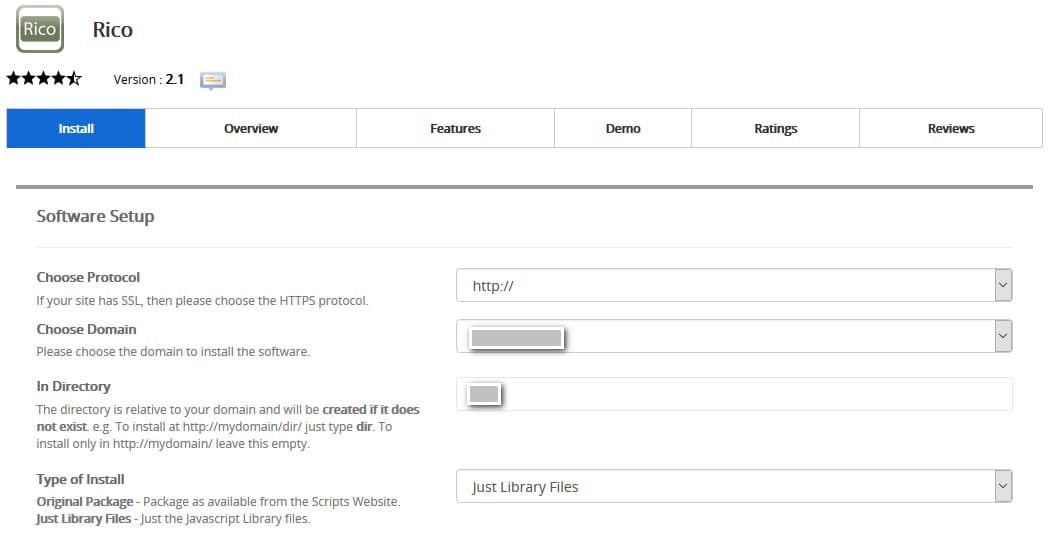Viewport: 1054px width, 533px height.
Task: Open the Features tab
Action: point(455,128)
